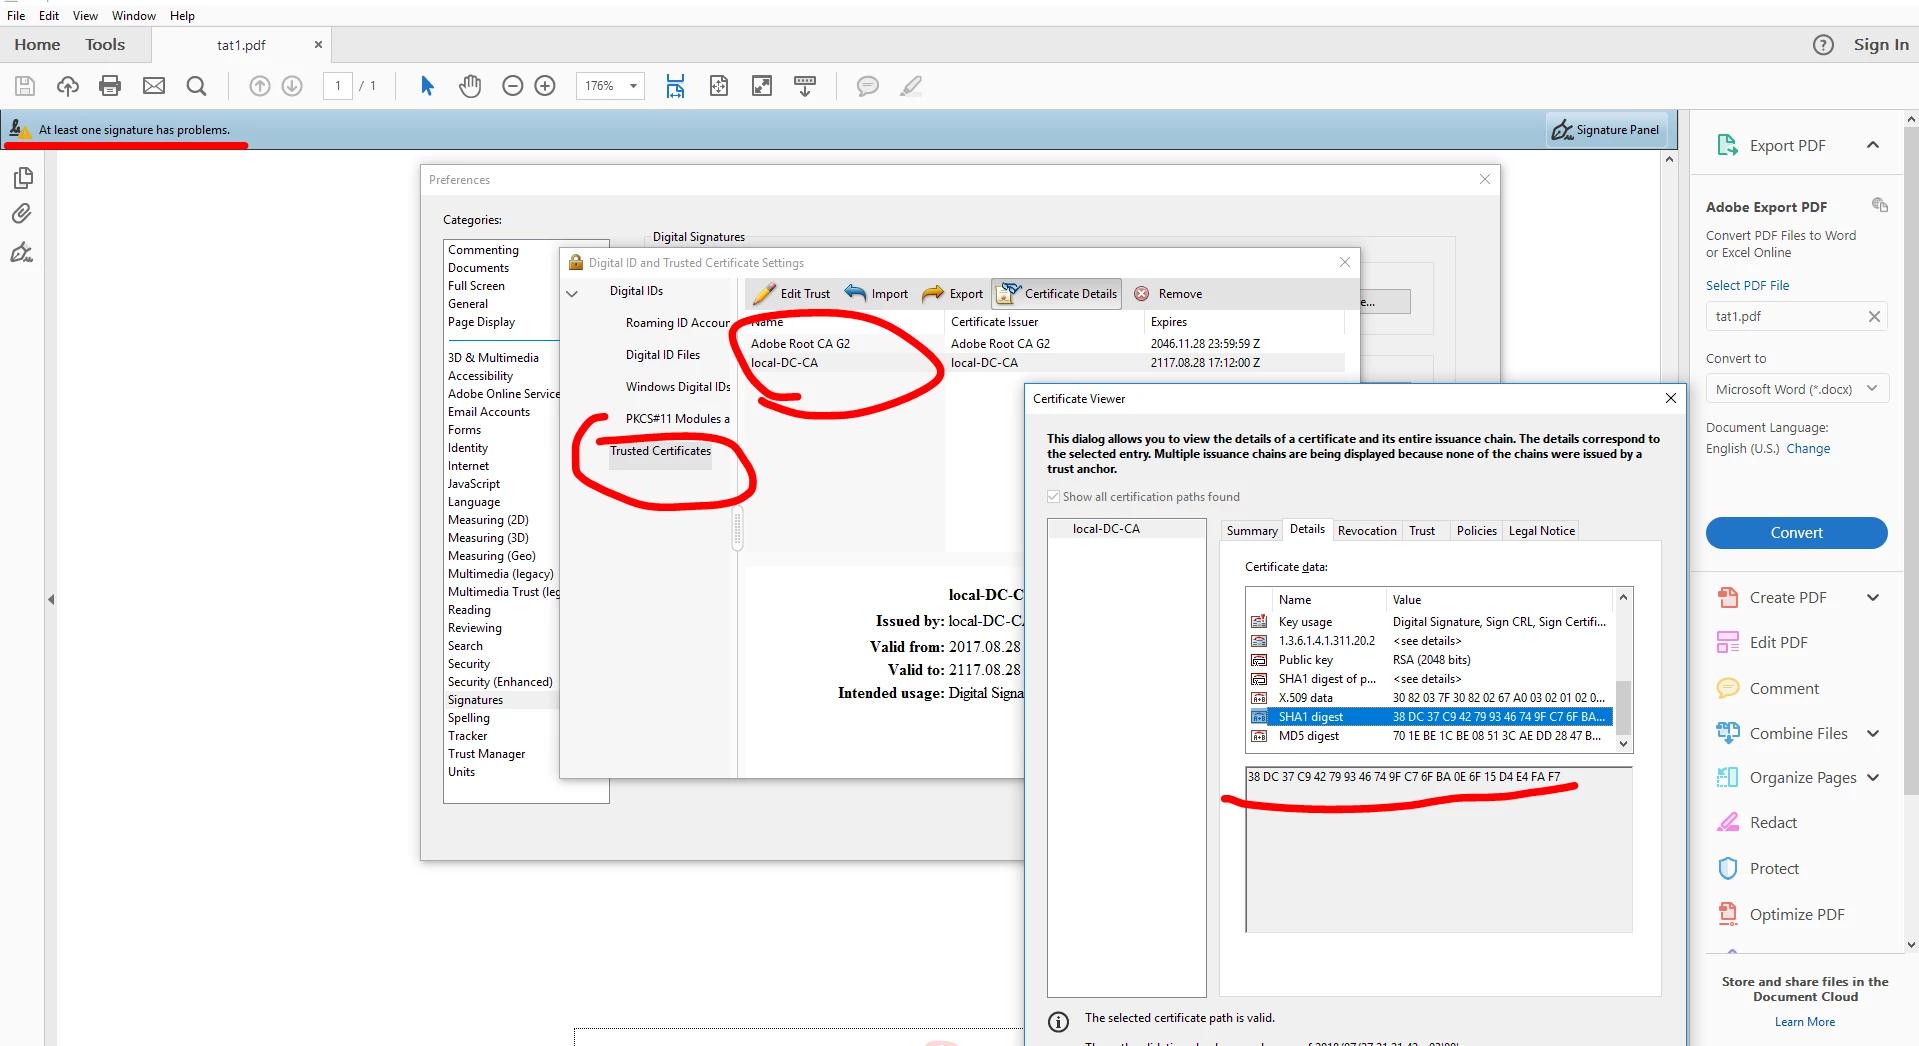Click the Sign In button
Viewport: 1919px width, 1046px height.
point(1881,45)
